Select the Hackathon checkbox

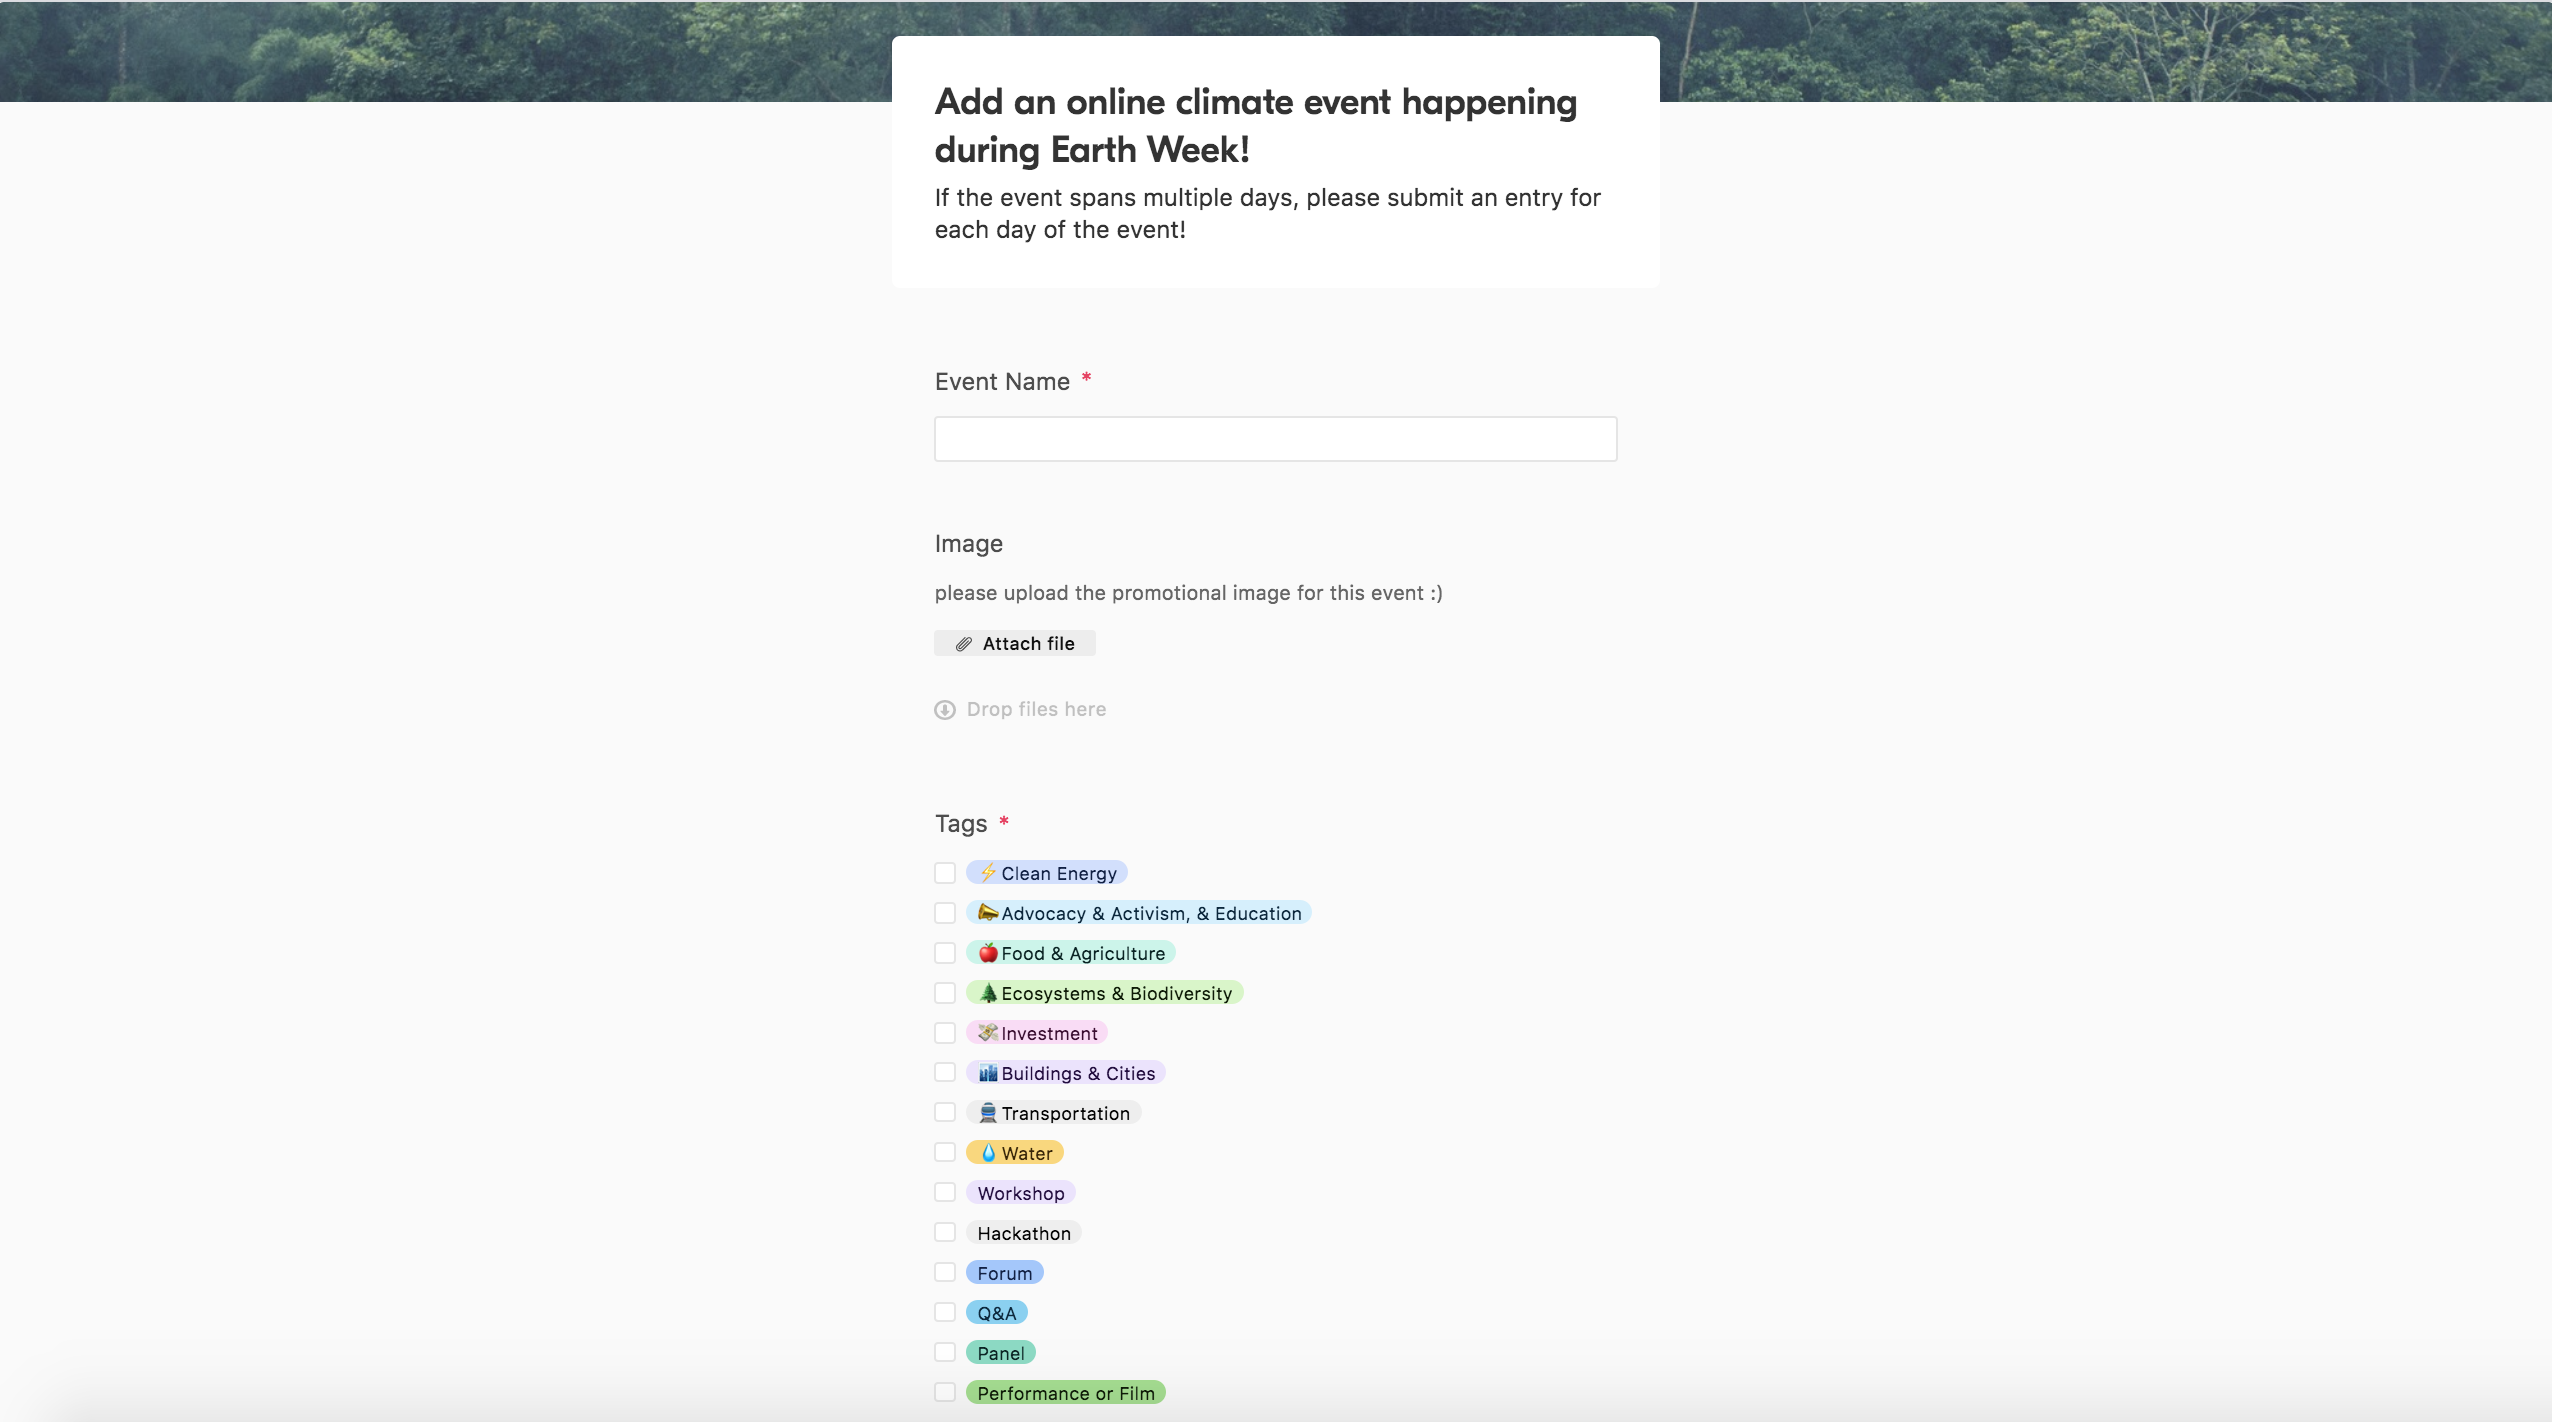(945, 1232)
